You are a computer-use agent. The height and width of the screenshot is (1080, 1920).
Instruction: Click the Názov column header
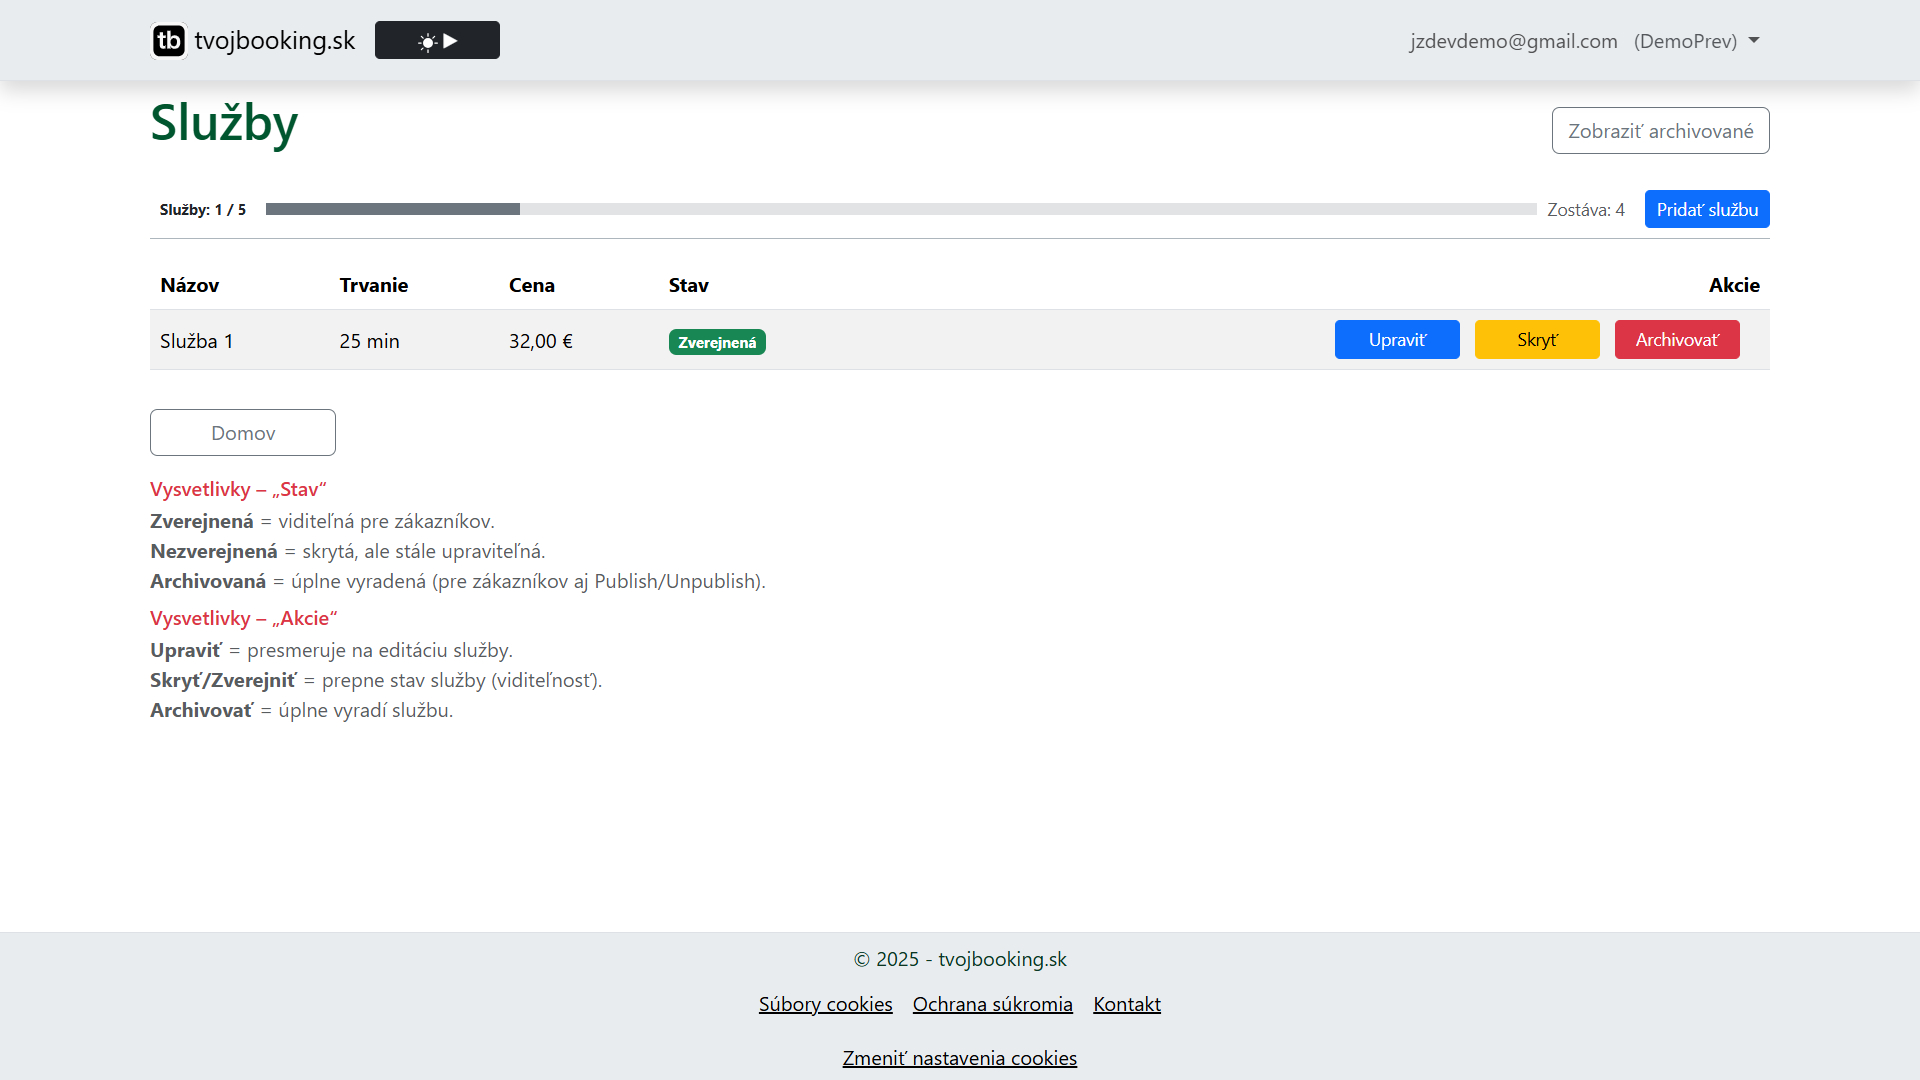pos(190,285)
